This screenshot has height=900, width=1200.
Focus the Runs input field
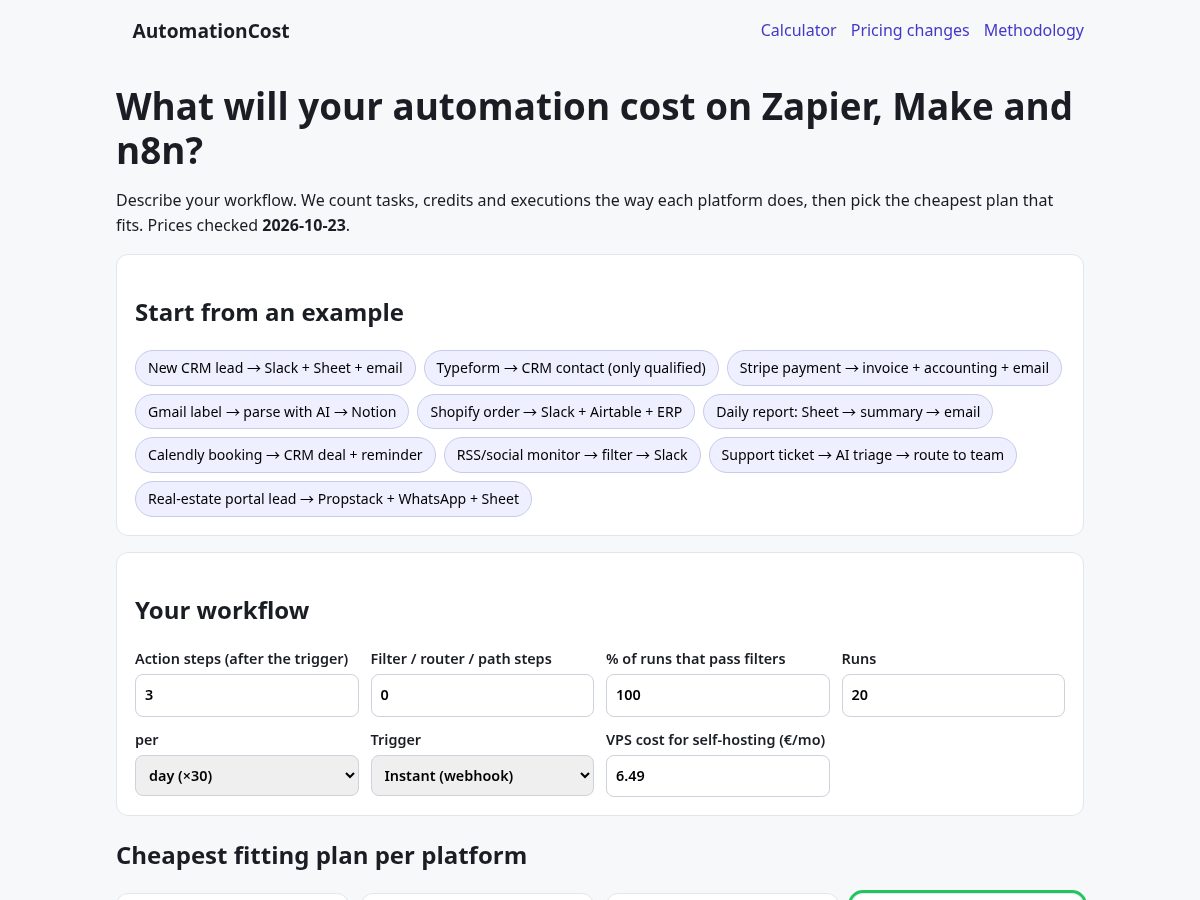tap(953, 695)
